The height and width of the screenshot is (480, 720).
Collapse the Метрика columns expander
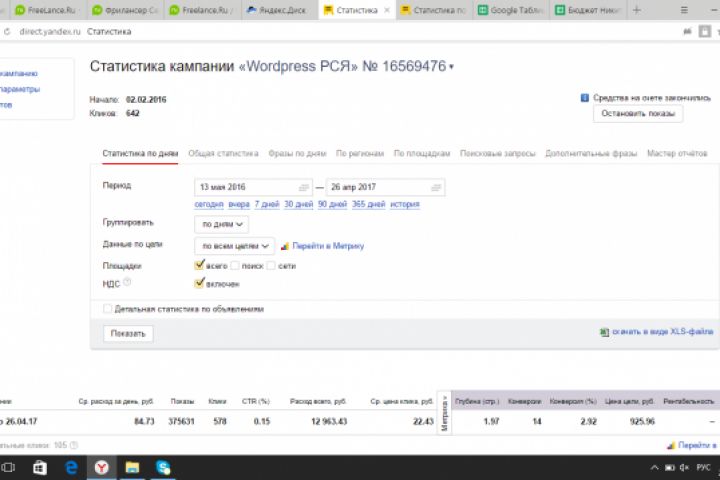click(x=444, y=413)
